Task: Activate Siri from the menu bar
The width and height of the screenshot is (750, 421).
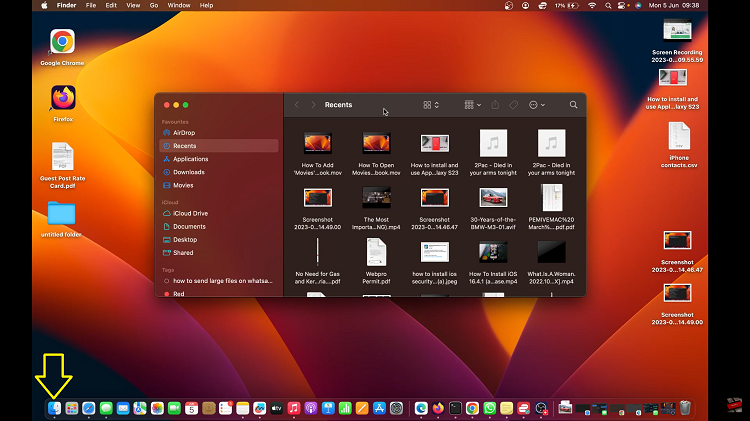Action: click(638, 5)
